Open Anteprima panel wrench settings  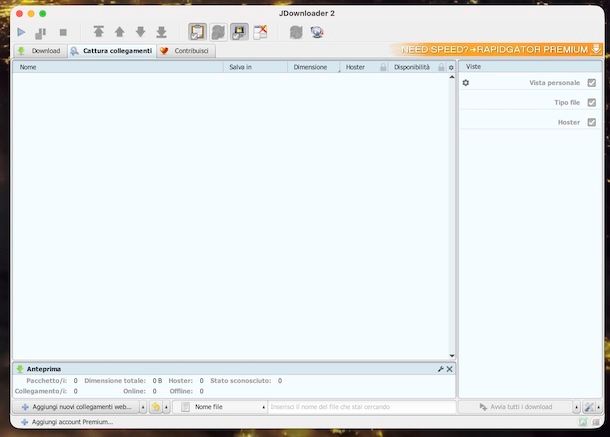pyautogui.click(x=441, y=369)
